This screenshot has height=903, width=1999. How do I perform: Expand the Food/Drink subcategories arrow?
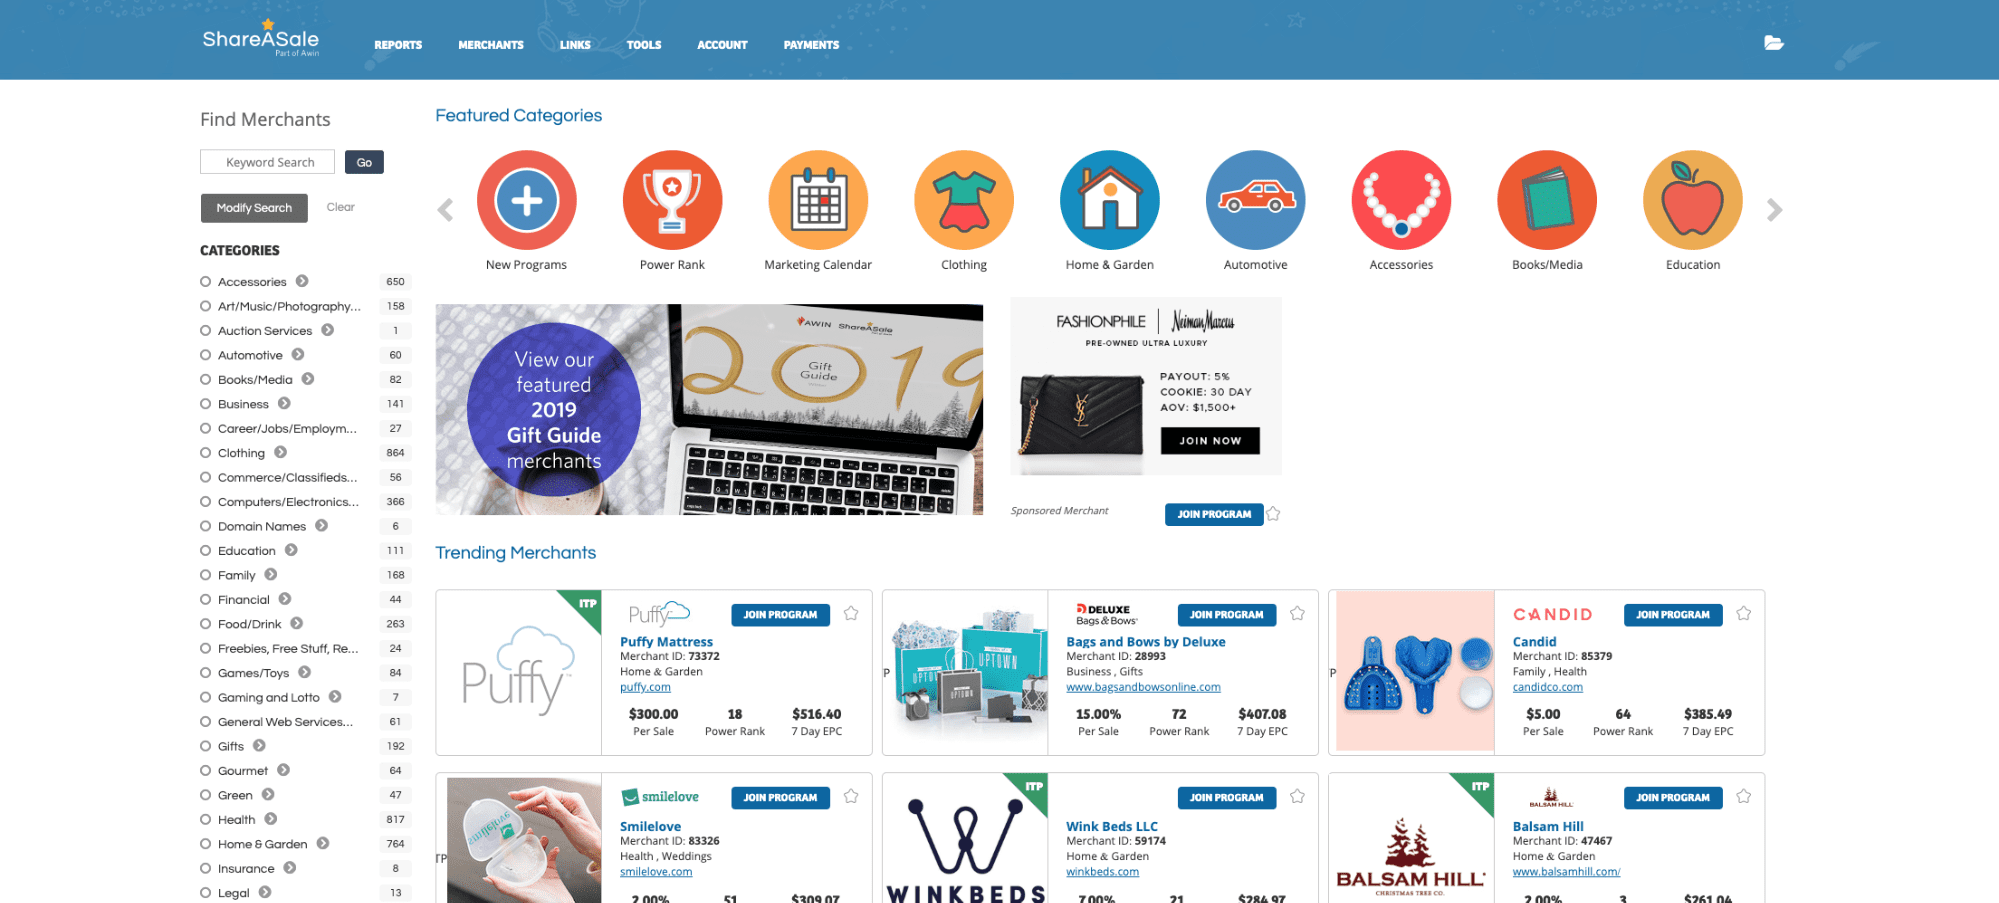point(297,624)
